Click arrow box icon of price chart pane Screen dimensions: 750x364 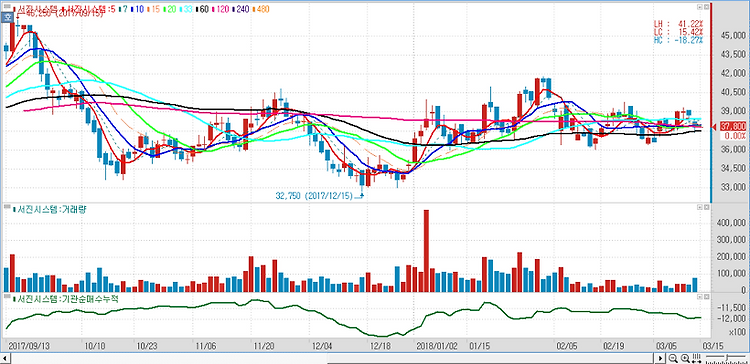point(699,7)
